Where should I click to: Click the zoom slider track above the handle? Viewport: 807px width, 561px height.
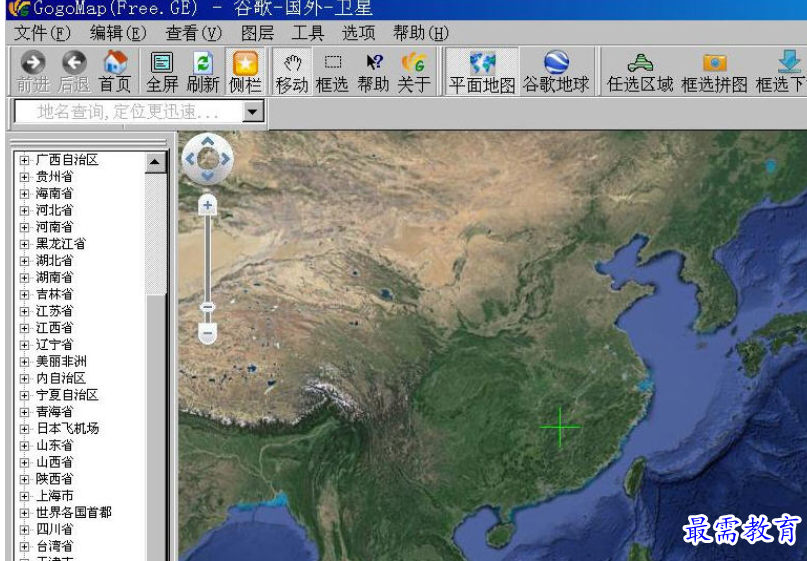[x=207, y=258]
